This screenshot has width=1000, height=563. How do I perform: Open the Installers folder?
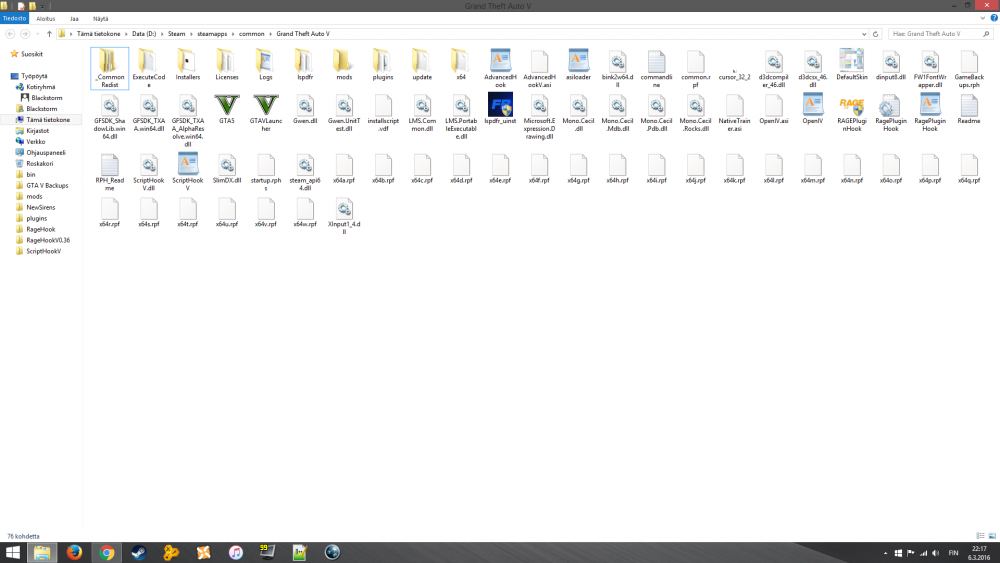click(x=188, y=61)
